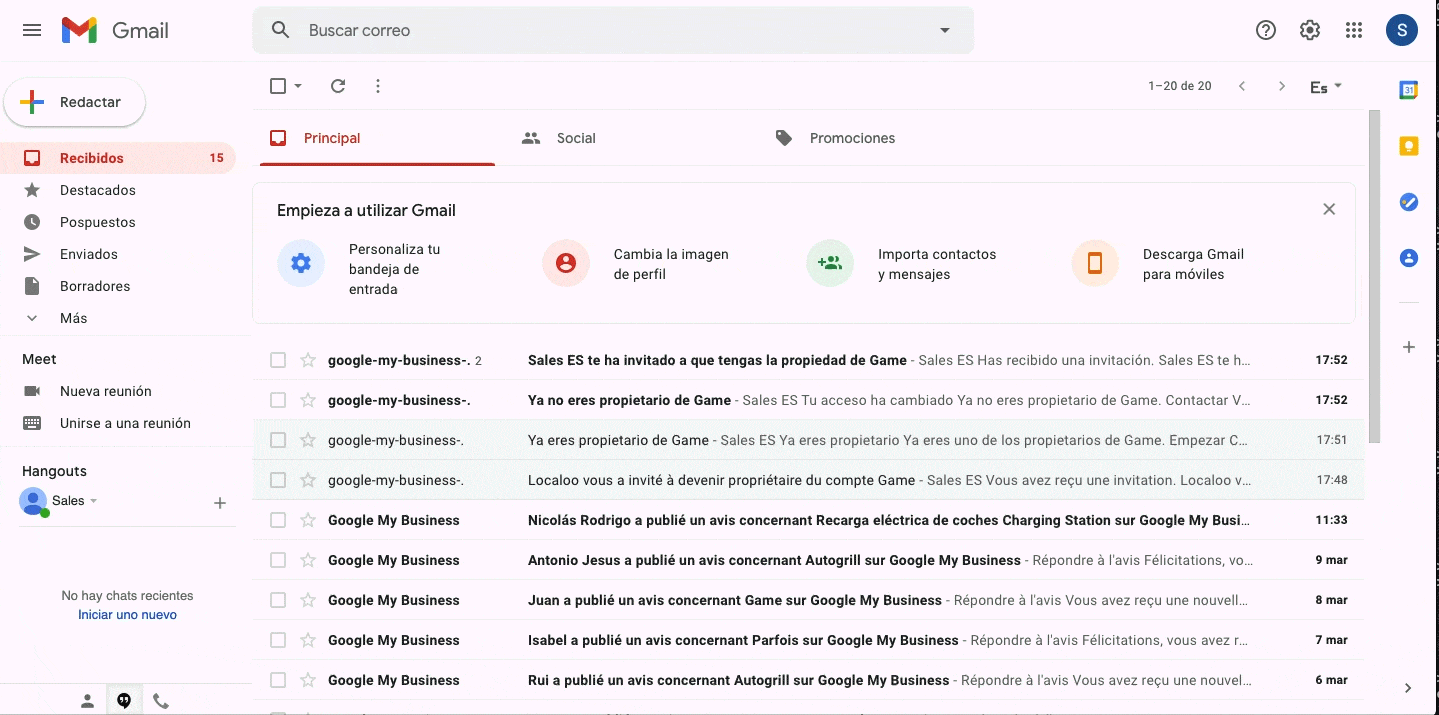Start a new Hangouts chat with plus
Screen dimensions: 1439x715
(220, 503)
